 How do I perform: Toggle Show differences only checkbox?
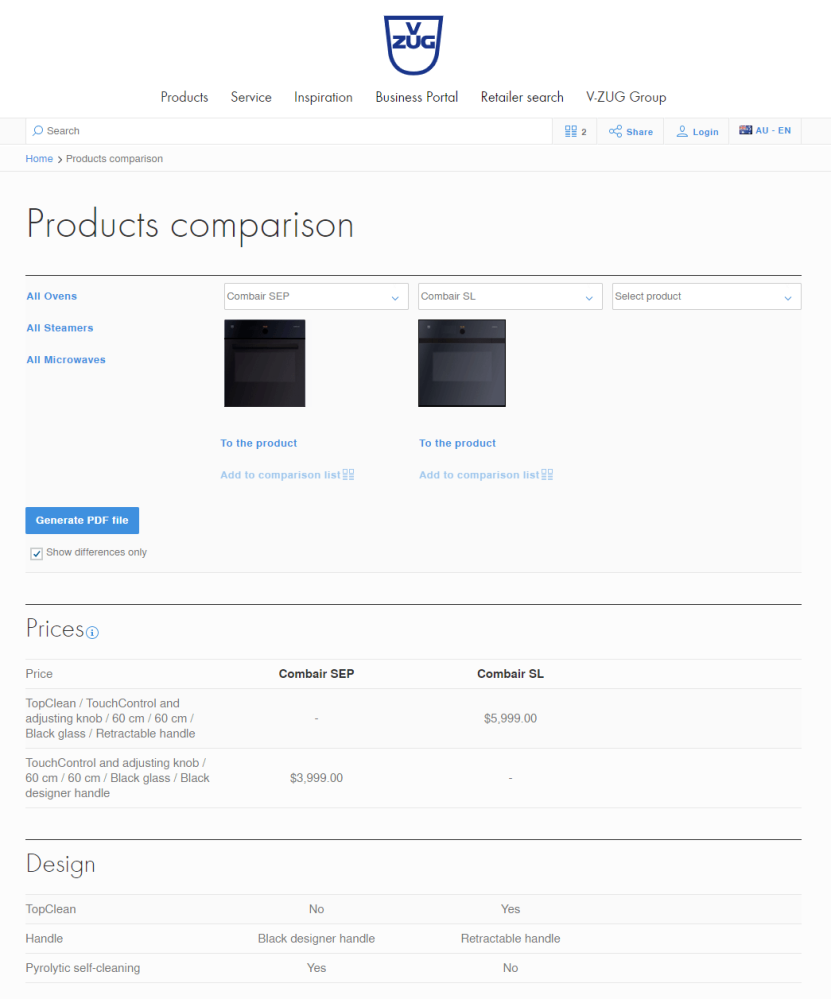[36, 553]
